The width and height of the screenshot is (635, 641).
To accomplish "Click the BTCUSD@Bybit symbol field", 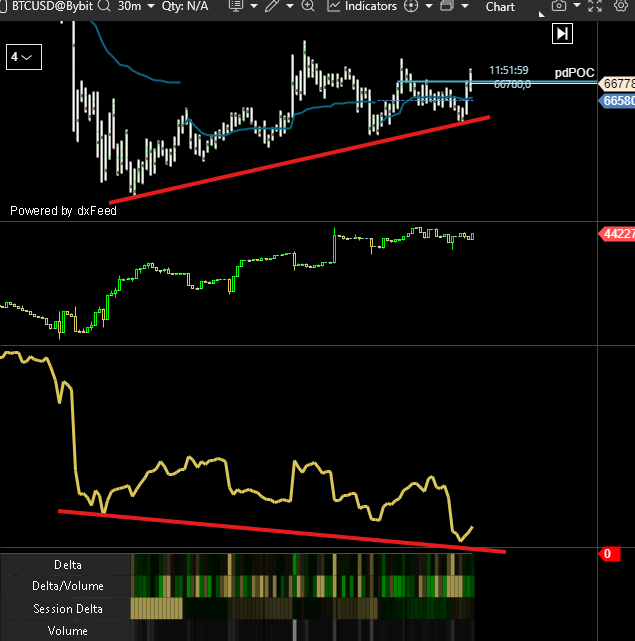I will 52,6.
